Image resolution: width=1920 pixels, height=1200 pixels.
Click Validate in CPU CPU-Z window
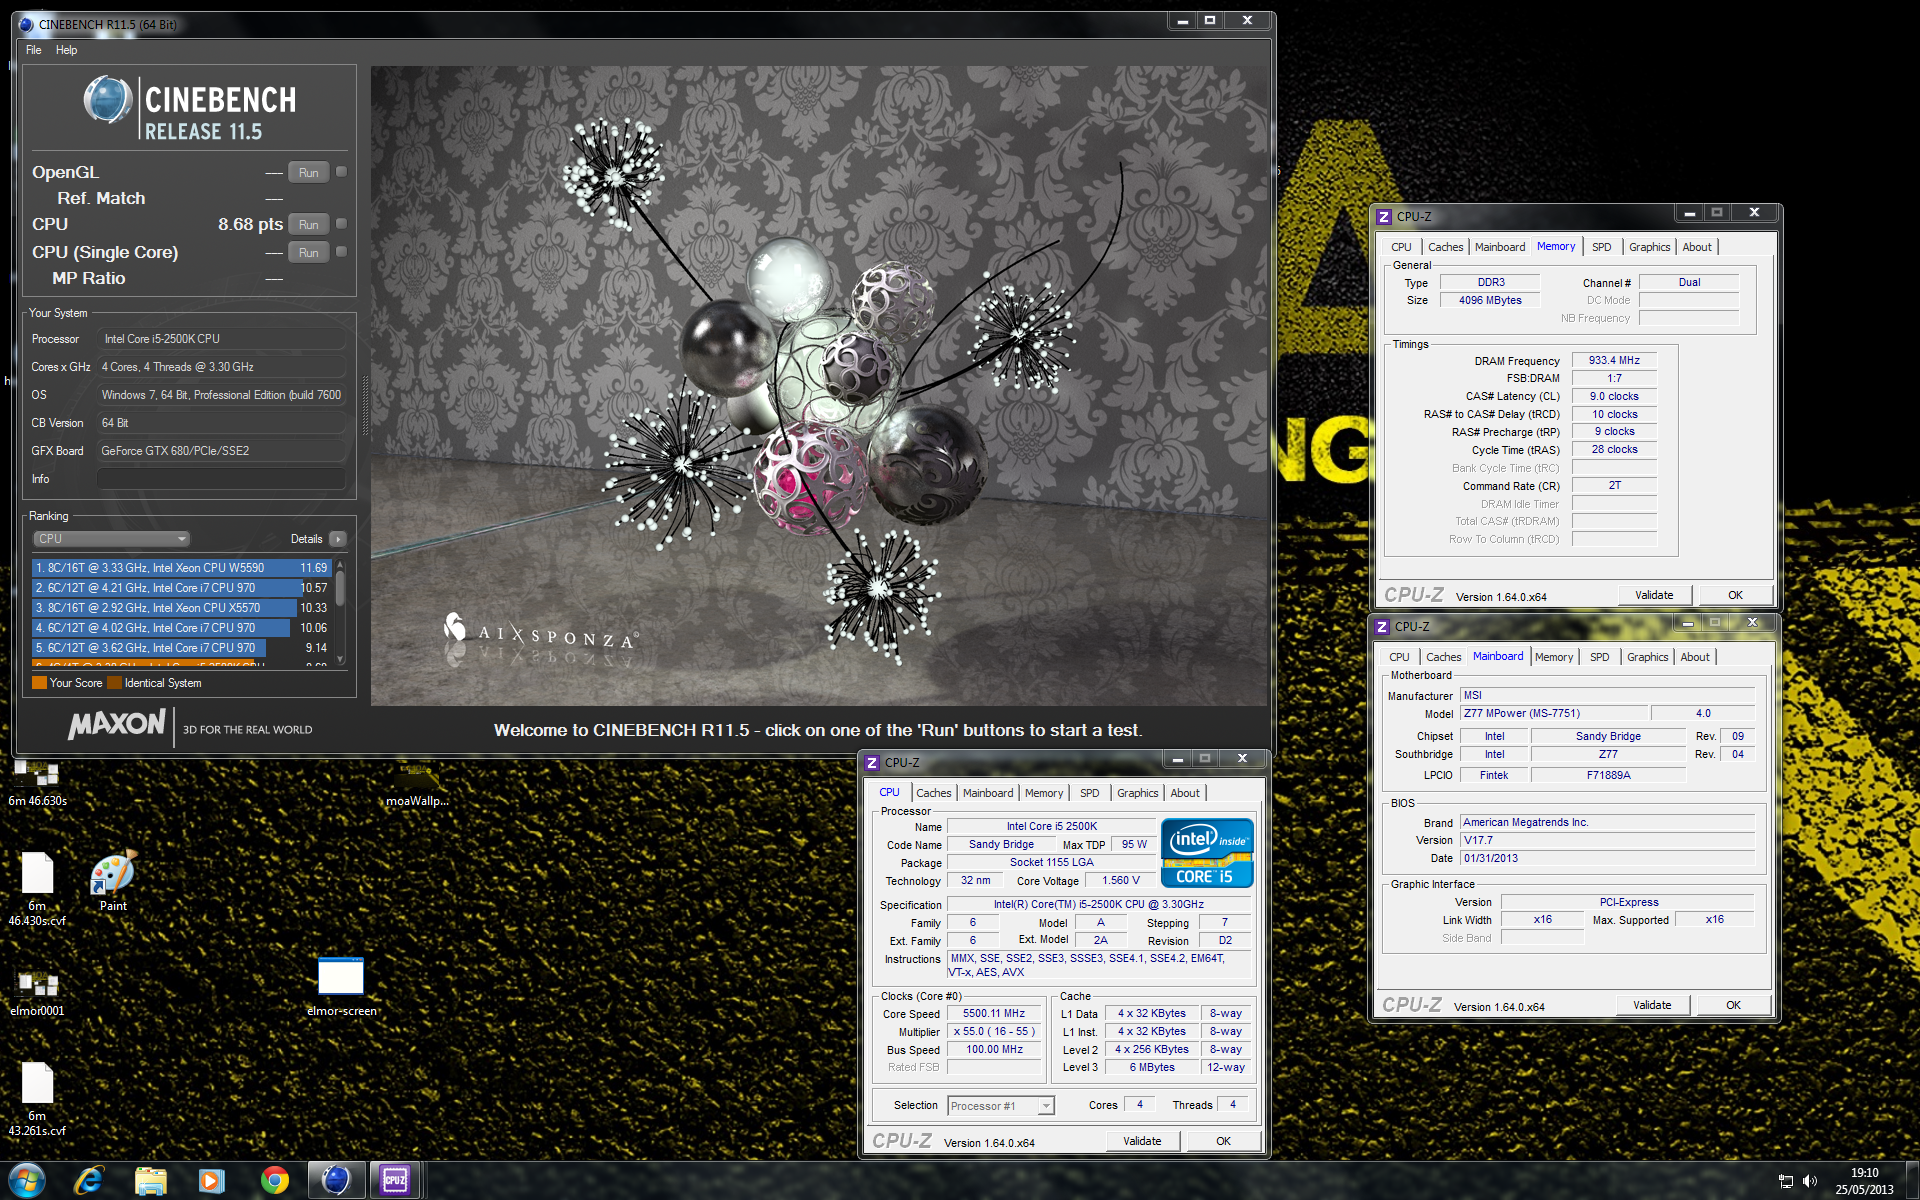pos(1142,1141)
